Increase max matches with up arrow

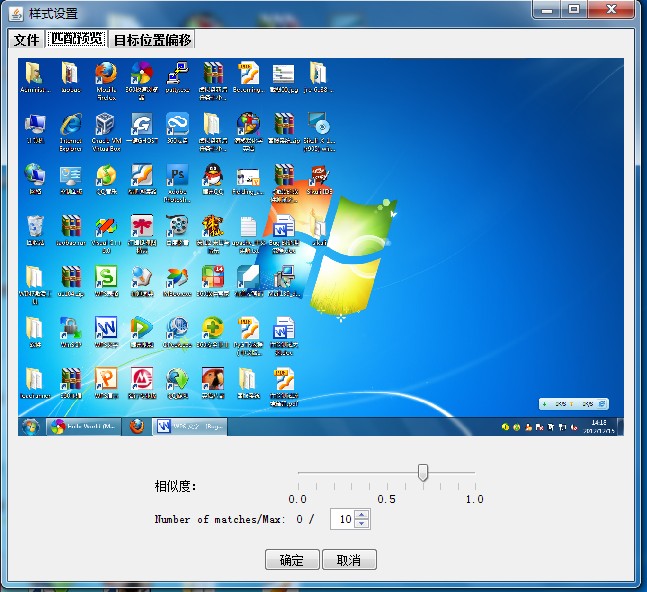(362, 515)
